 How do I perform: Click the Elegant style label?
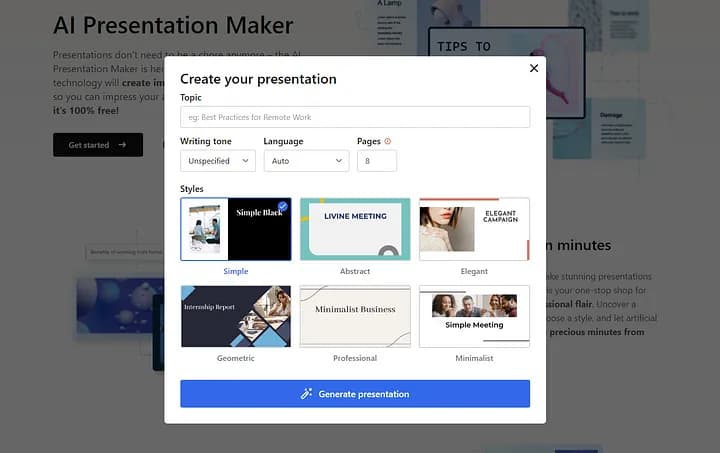pos(474,271)
